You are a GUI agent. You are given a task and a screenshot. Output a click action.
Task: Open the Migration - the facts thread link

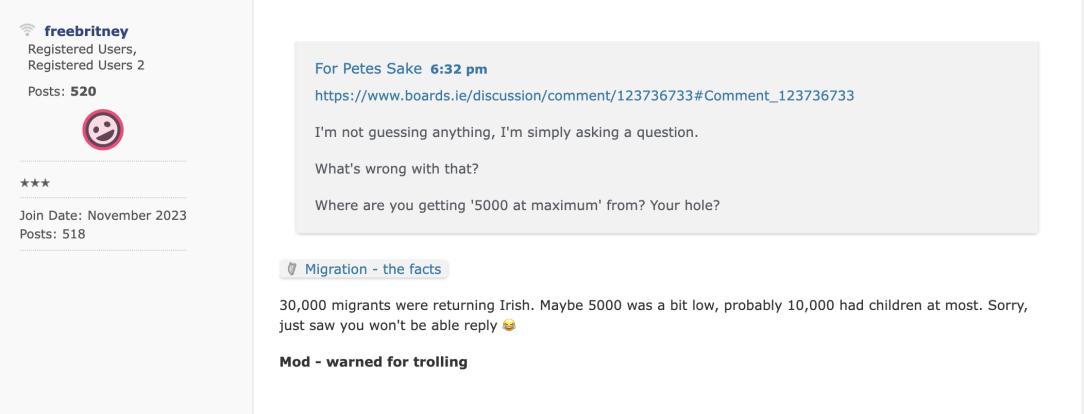[373, 269]
